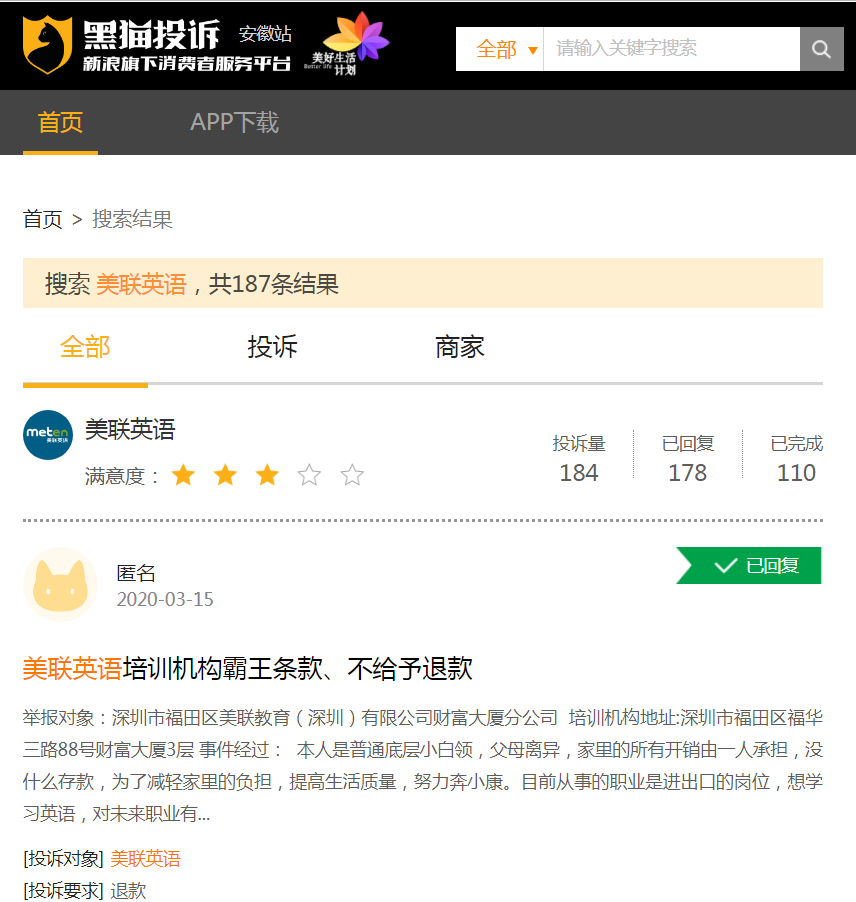Screen dimensions: 856x902
Task: Focus the keyword search input field
Action: point(670,49)
